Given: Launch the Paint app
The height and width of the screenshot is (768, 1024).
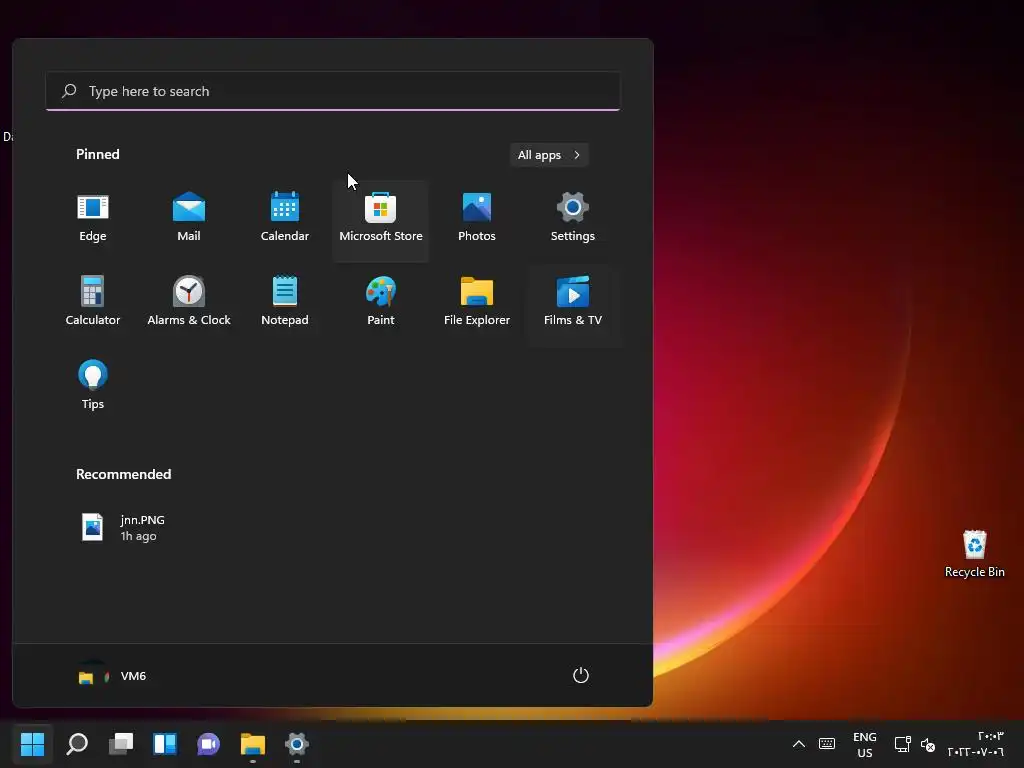Looking at the screenshot, I should (381, 302).
